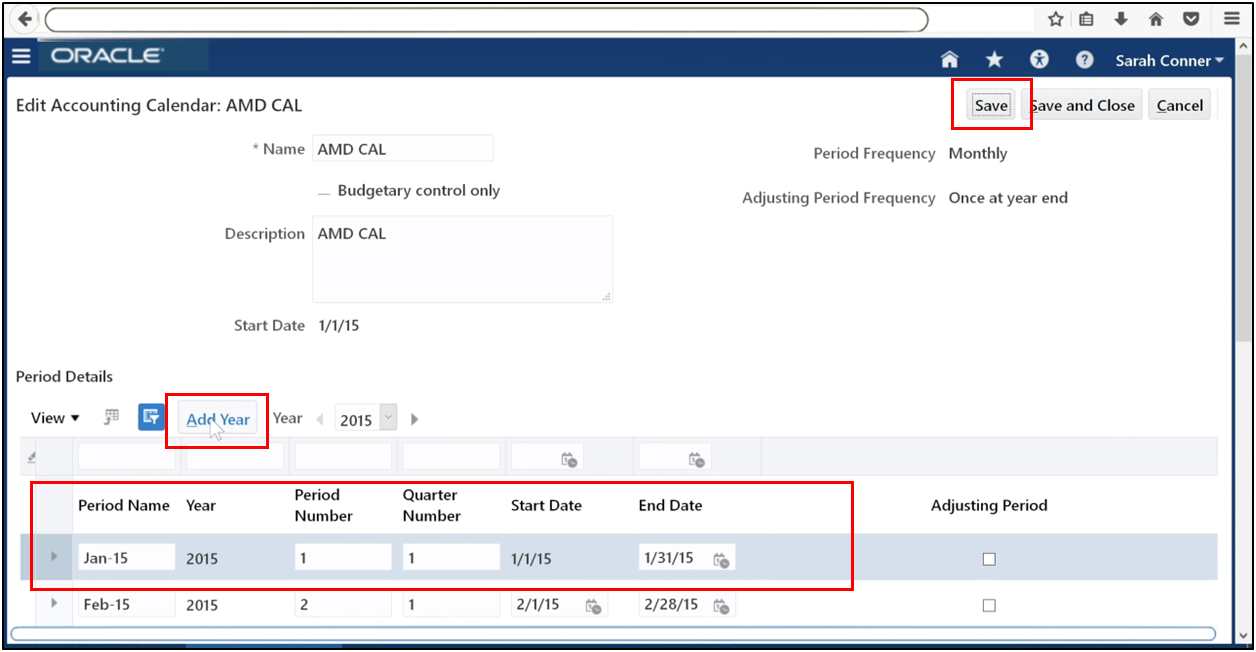Check Adjusting Period for Feb-15 row
Screen dimensions: 1256x652
click(989, 604)
